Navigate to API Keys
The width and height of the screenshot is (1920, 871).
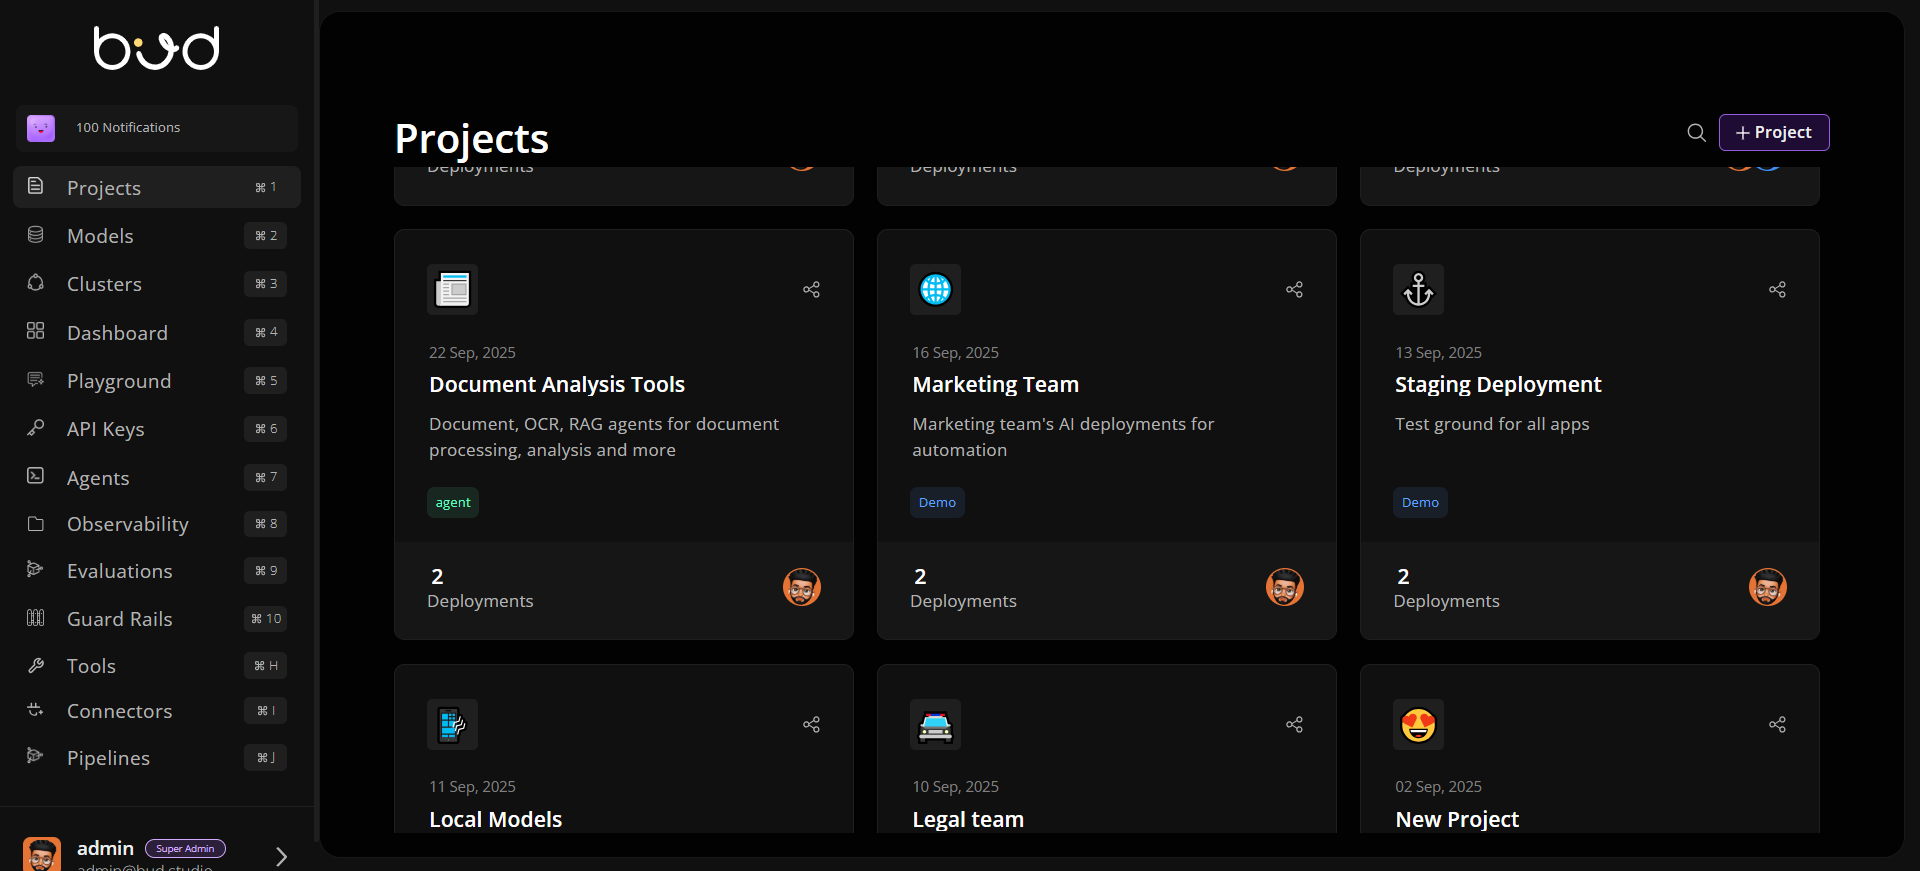coord(157,428)
